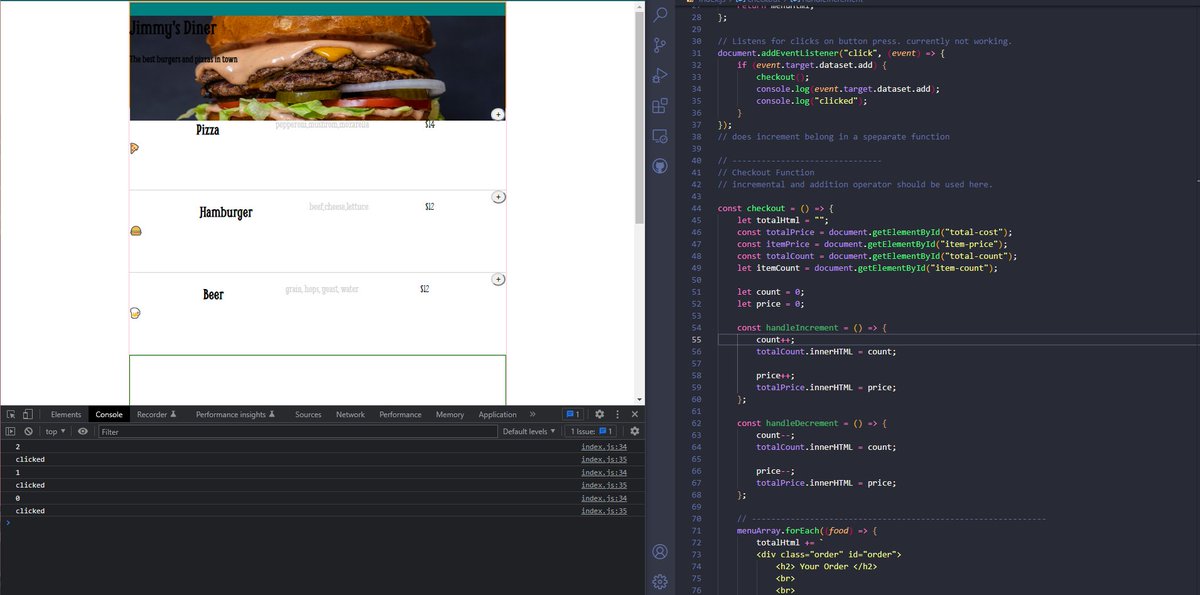Screen dimensions: 1200x595
Task: Select the Console tab
Action: [x=109, y=414]
